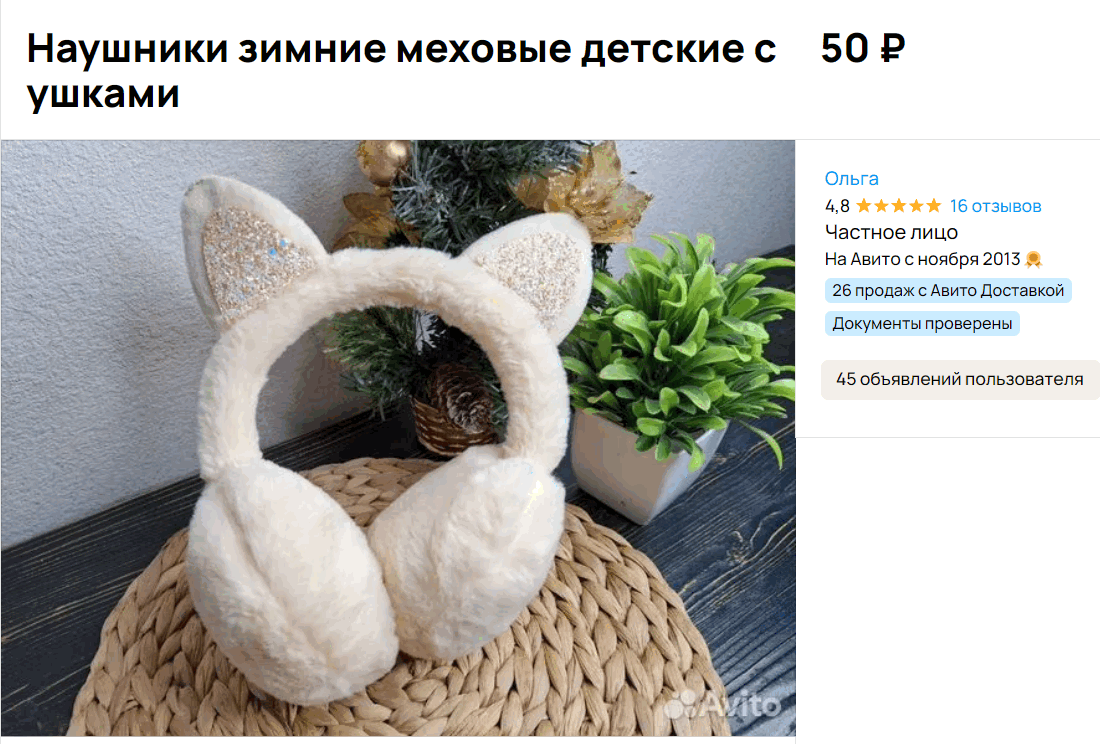Select the 26 продаж с Авито Доставкой badge
Image resolution: width=1100 pixels, height=744 pixels.
948,290
